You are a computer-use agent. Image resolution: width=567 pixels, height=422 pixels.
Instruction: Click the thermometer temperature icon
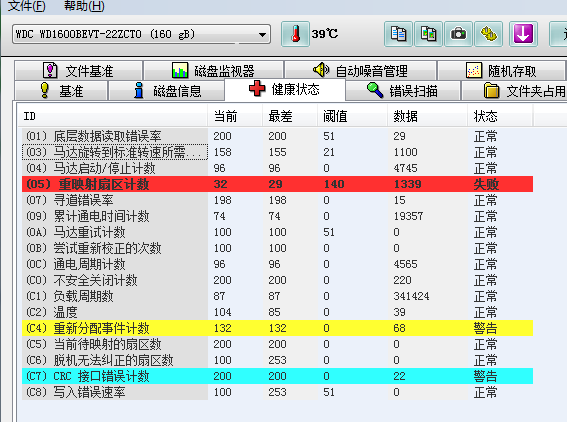pyautogui.click(x=295, y=34)
